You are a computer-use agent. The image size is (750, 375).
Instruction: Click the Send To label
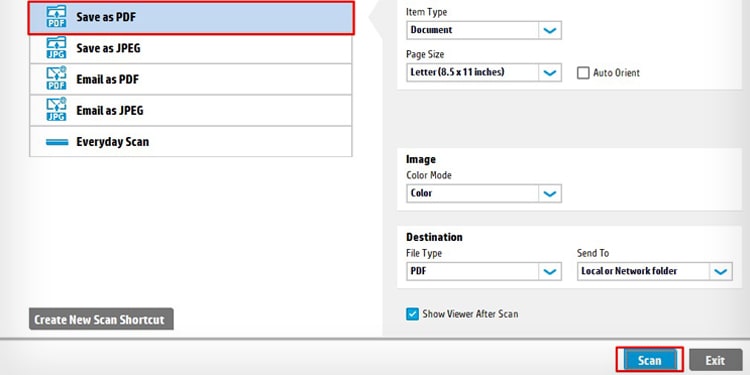tap(593, 253)
